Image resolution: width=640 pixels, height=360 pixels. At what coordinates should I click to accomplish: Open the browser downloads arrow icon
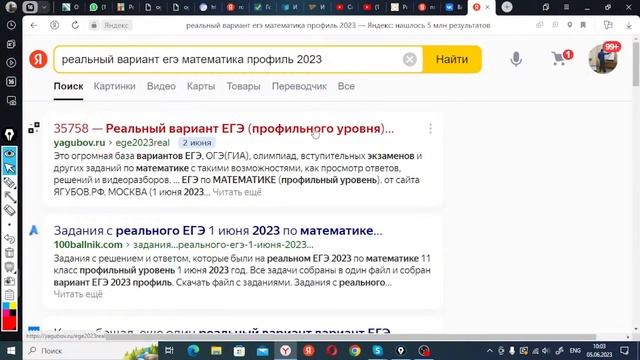(629, 25)
